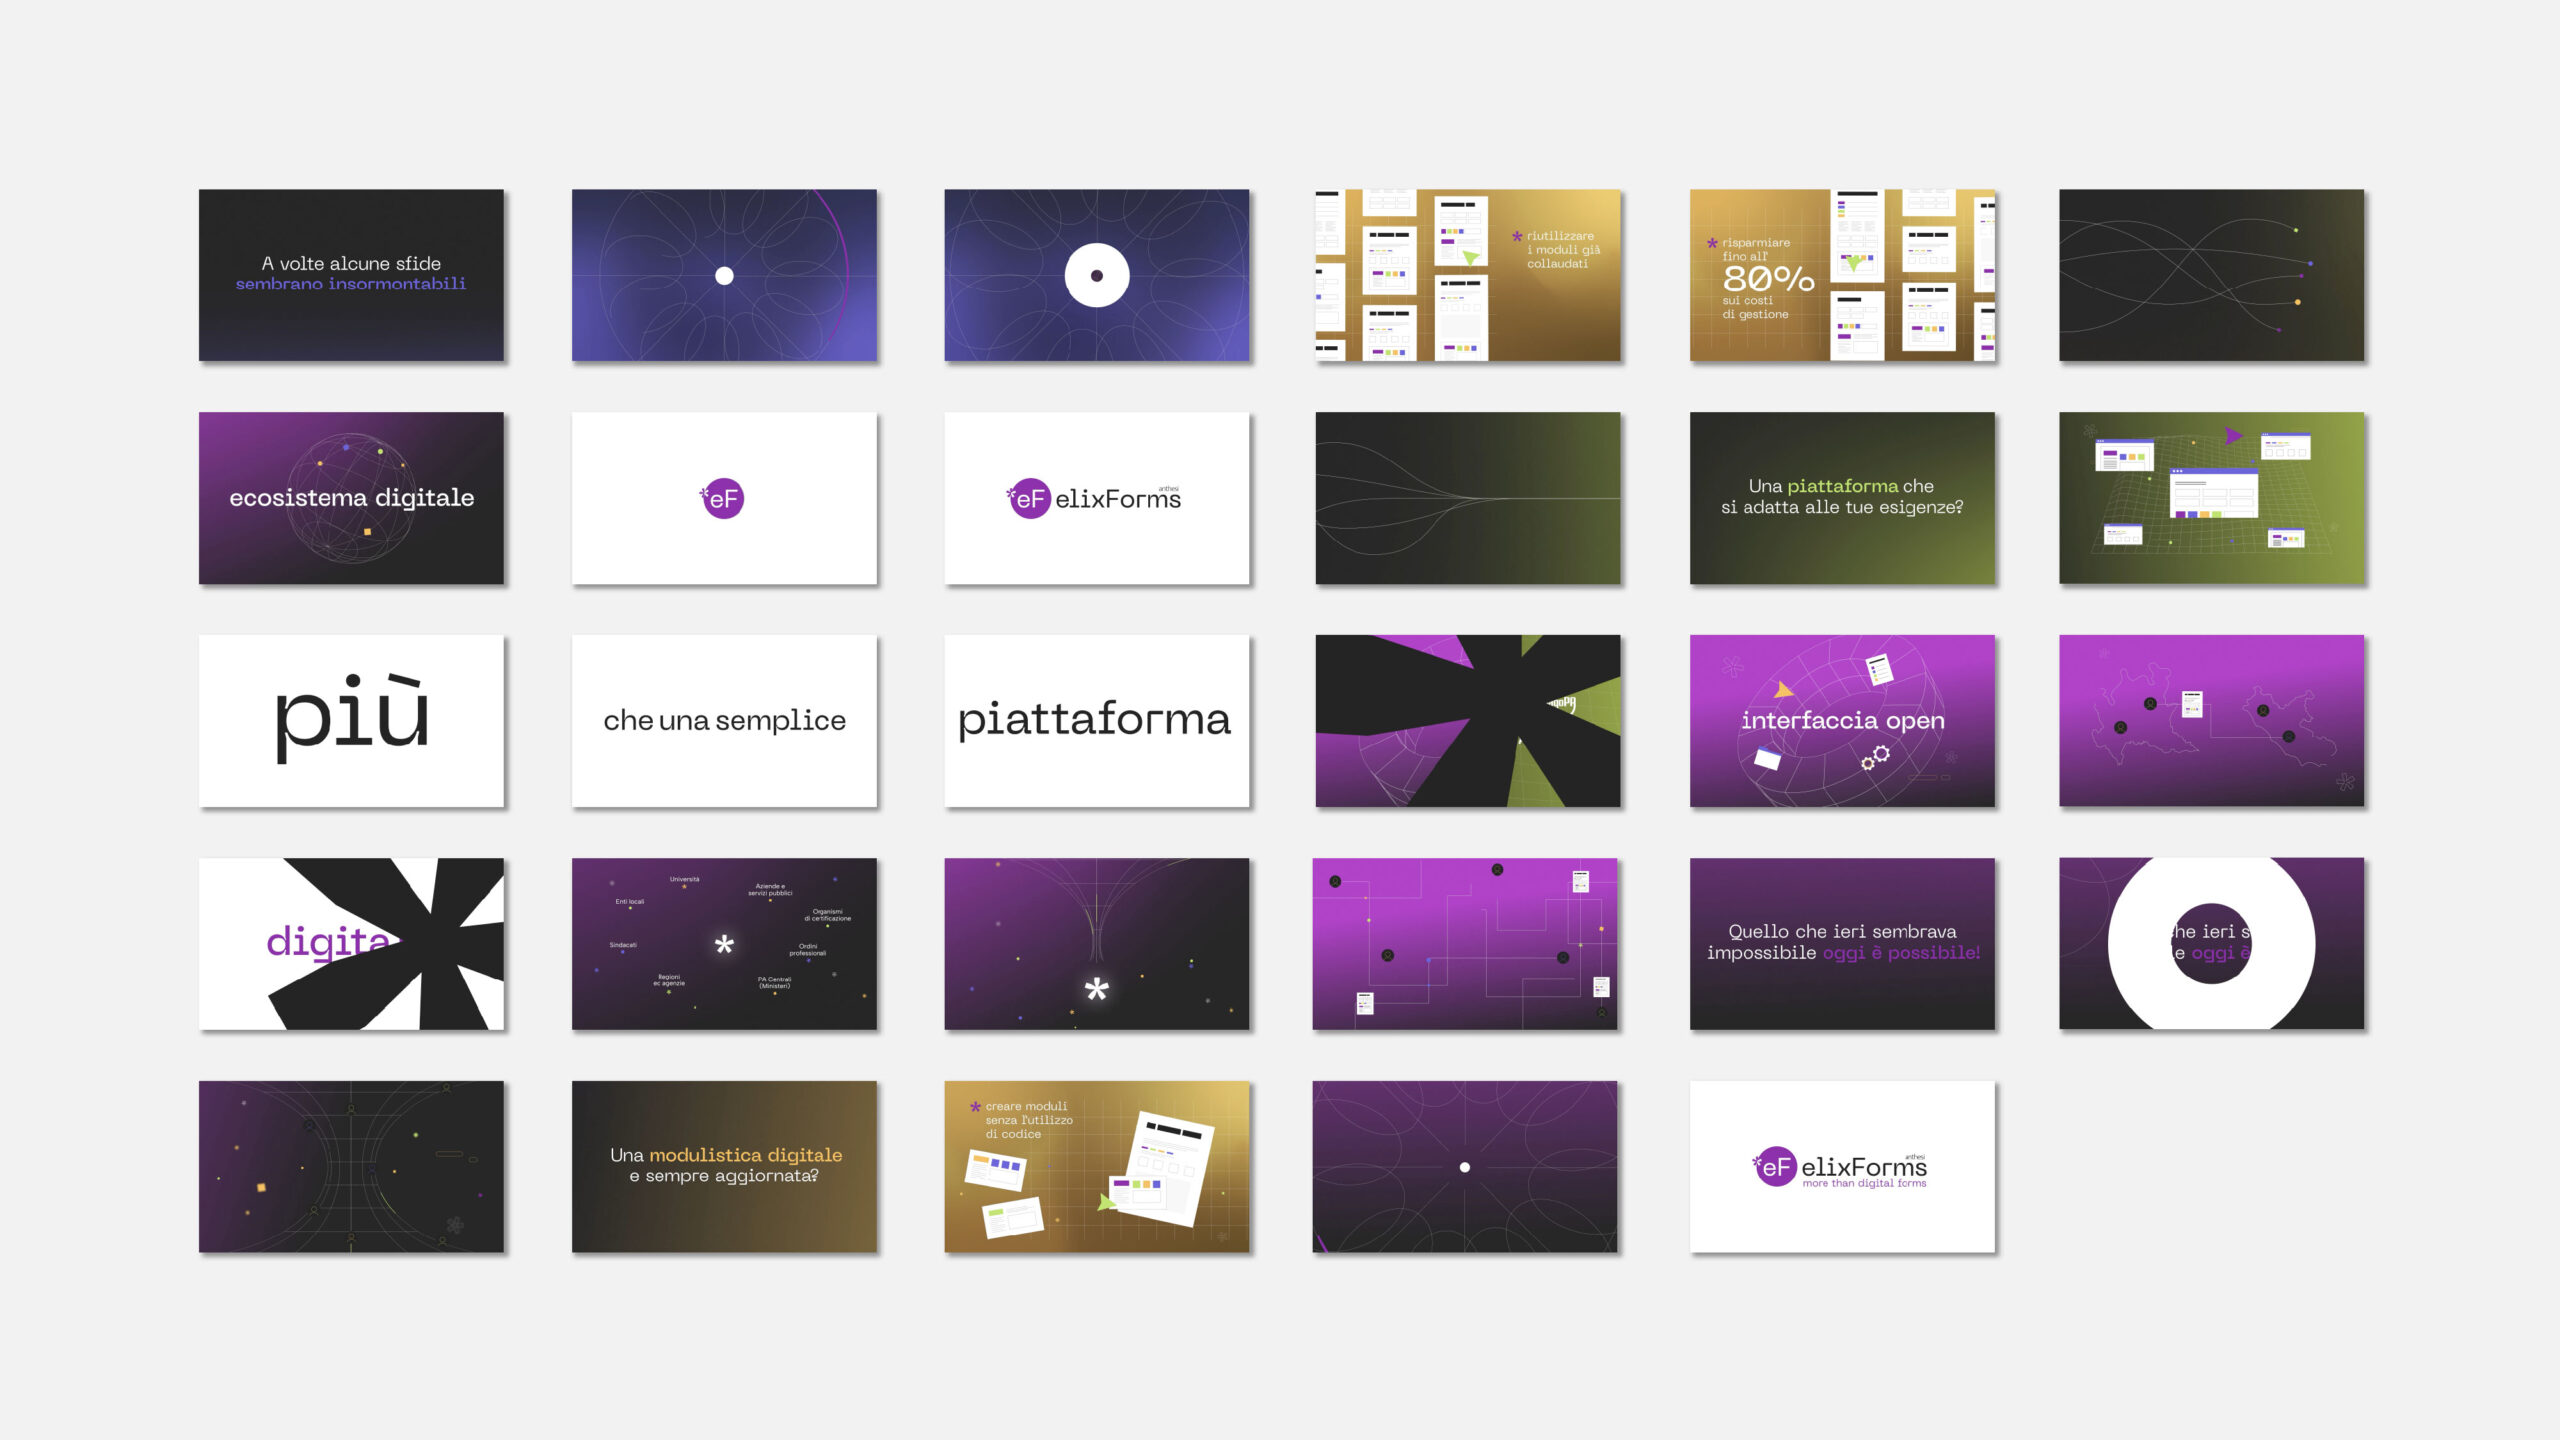The image size is (2560, 1440).
Task: Select the 'piattaforma' white frame
Action: pyautogui.click(x=1096, y=720)
